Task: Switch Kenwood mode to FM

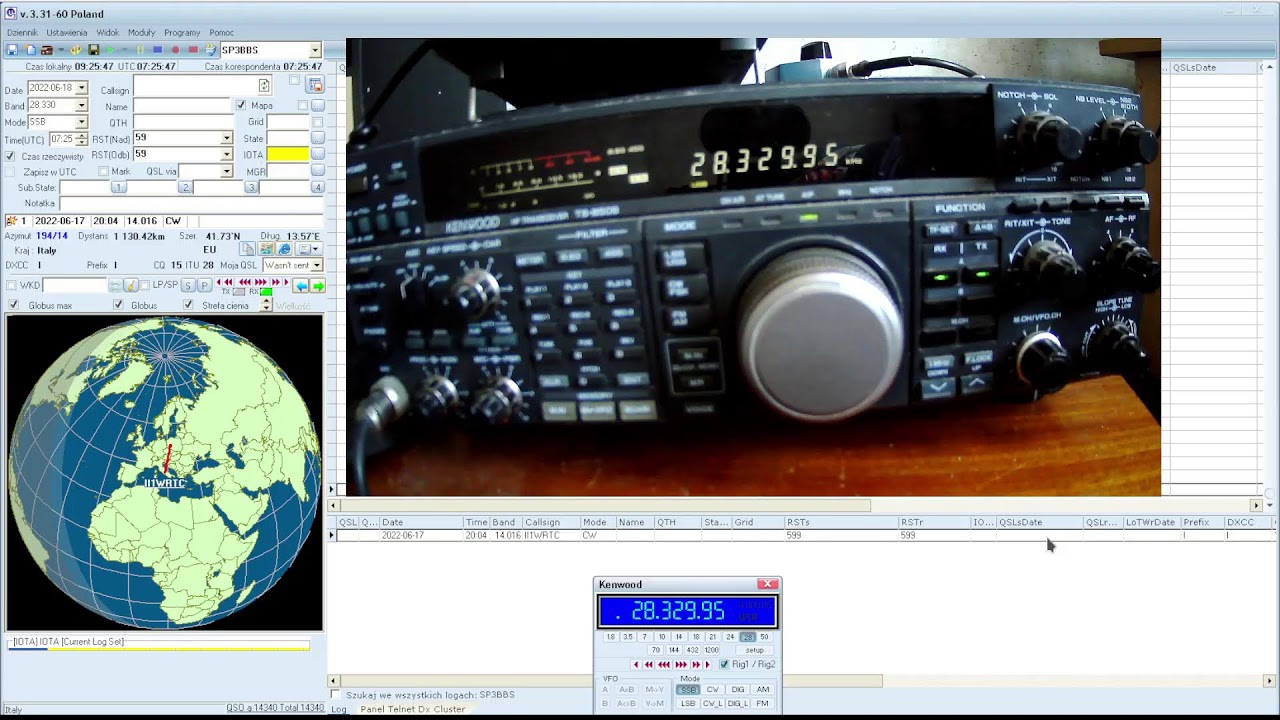Action: point(762,703)
